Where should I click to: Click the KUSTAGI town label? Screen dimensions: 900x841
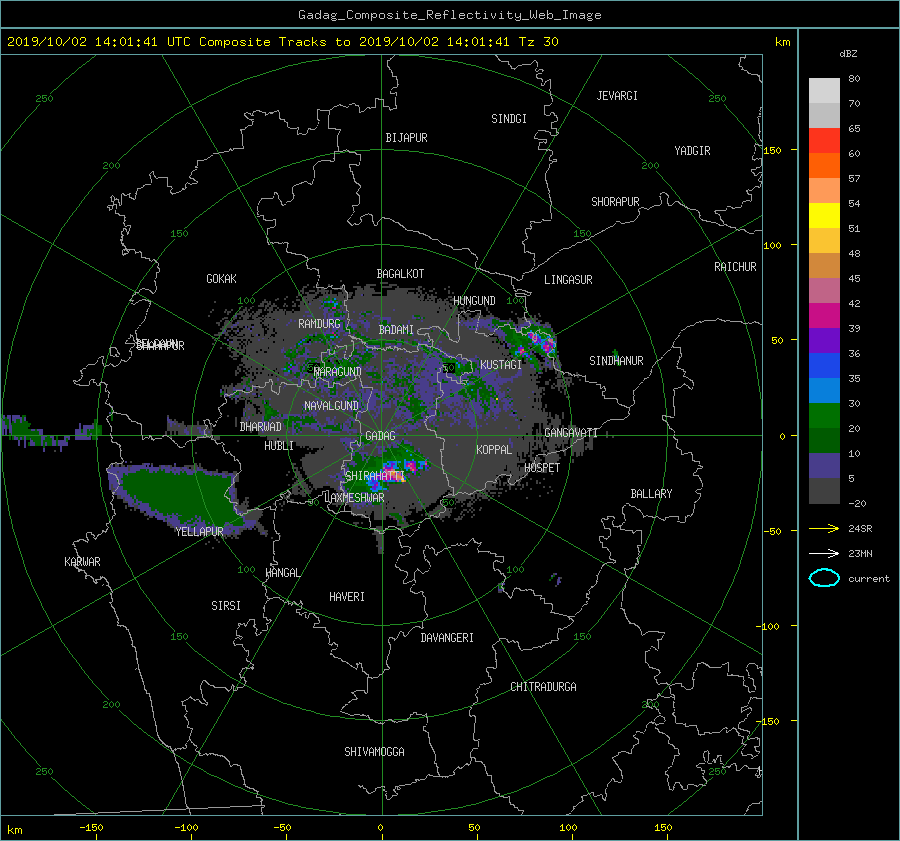(501, 365)
